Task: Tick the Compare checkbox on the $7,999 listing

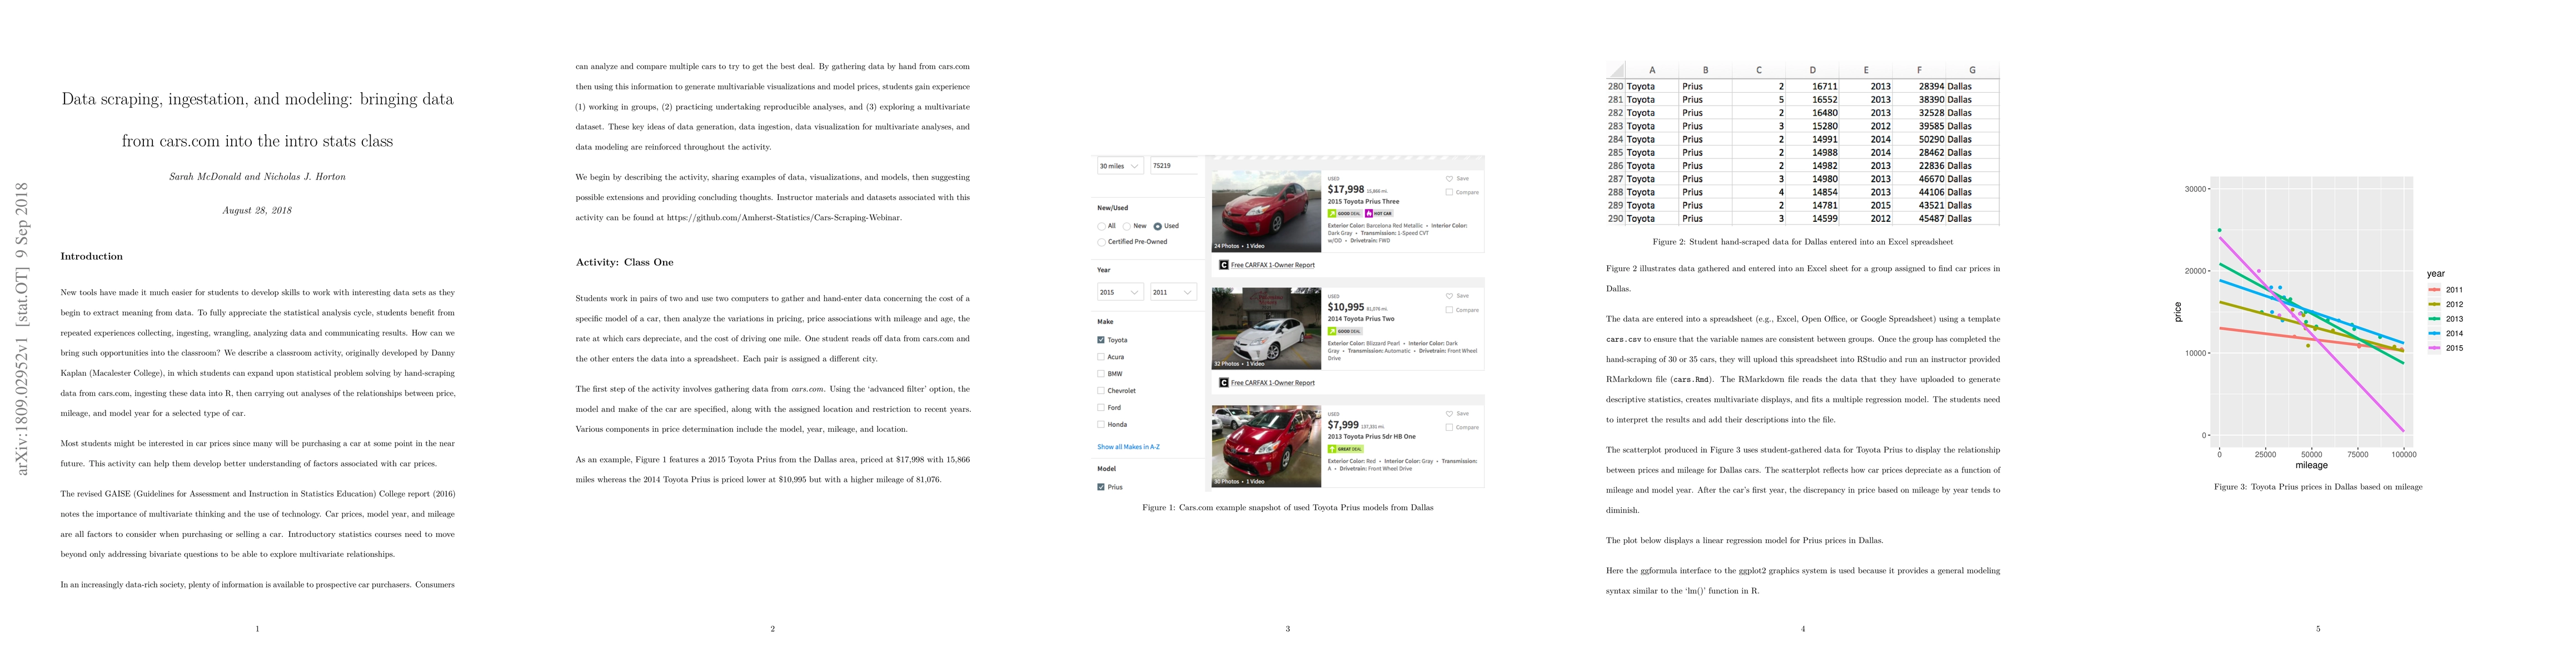Action: tap(1449, 427)
